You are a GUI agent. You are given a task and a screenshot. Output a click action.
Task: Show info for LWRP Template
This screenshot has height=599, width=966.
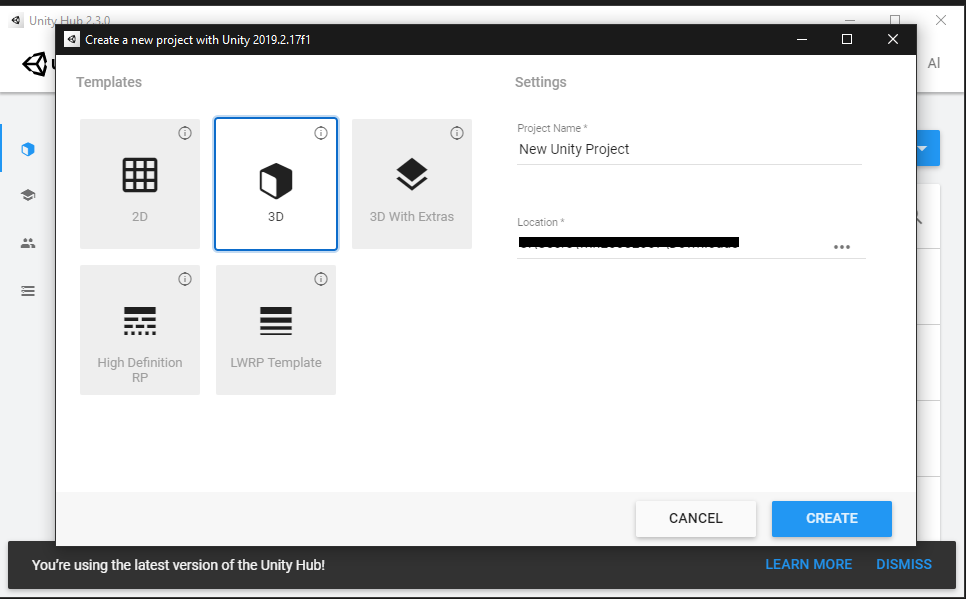321,279
